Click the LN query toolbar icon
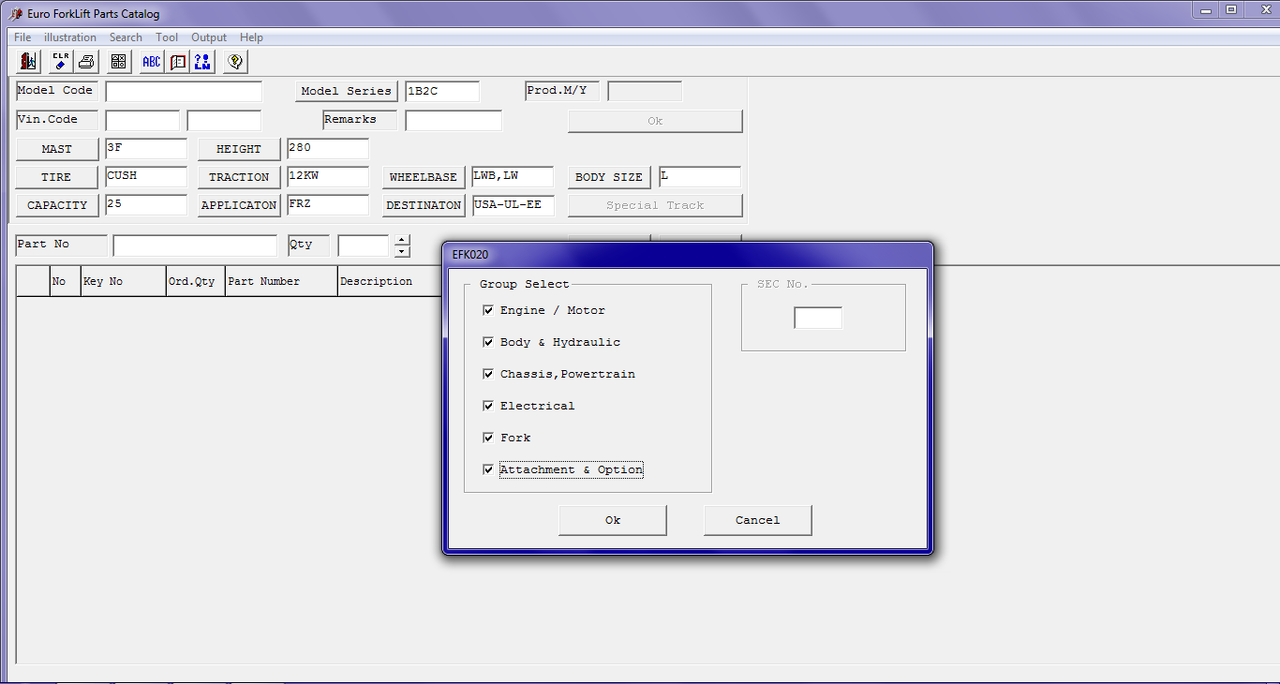Viewport: 1280px width, 684px height. 203,61
